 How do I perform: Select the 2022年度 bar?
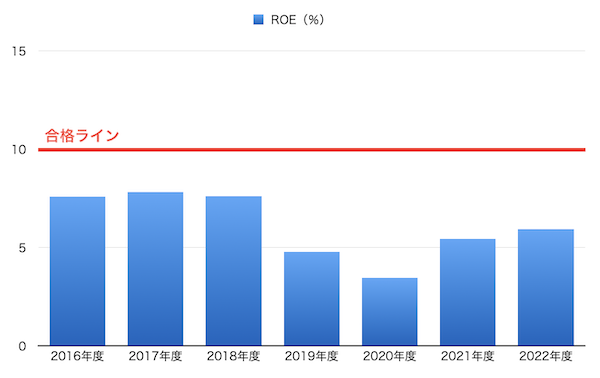click(546, 287)
